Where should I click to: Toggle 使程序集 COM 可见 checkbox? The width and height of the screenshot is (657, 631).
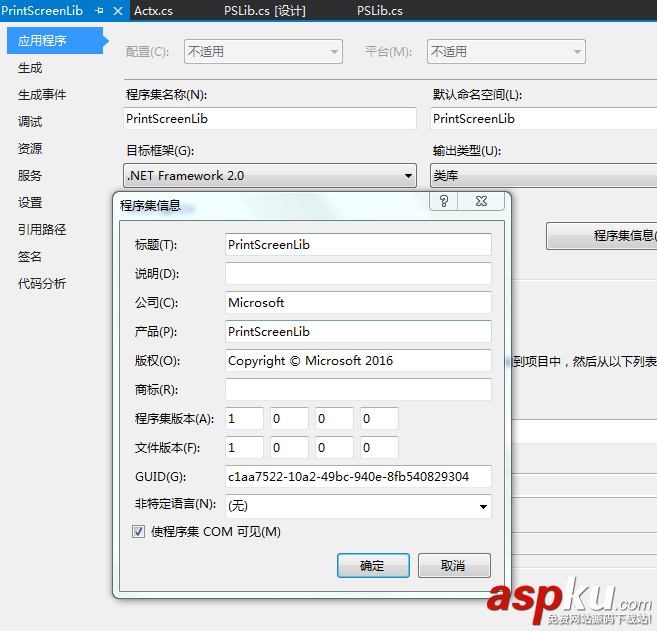[138, 532]
